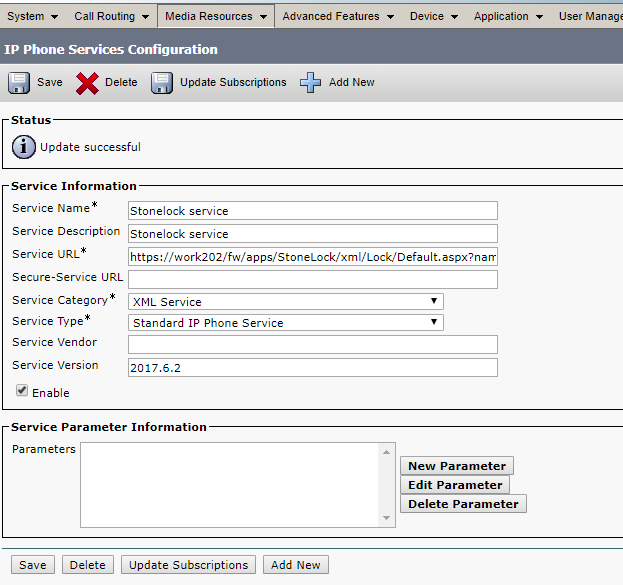Select the Service Version text field
623x585 pixels.
click(312, 367)
